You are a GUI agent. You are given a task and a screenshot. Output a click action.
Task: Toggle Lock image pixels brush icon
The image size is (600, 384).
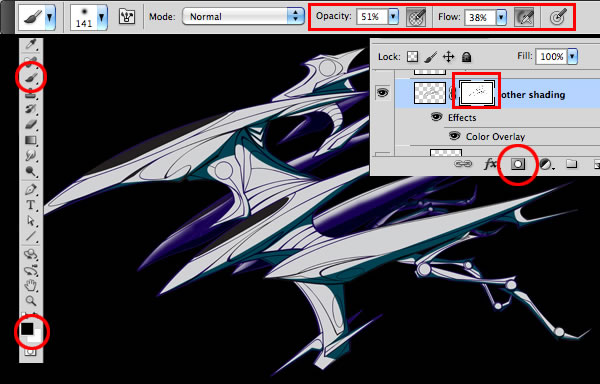pos(431,57)
